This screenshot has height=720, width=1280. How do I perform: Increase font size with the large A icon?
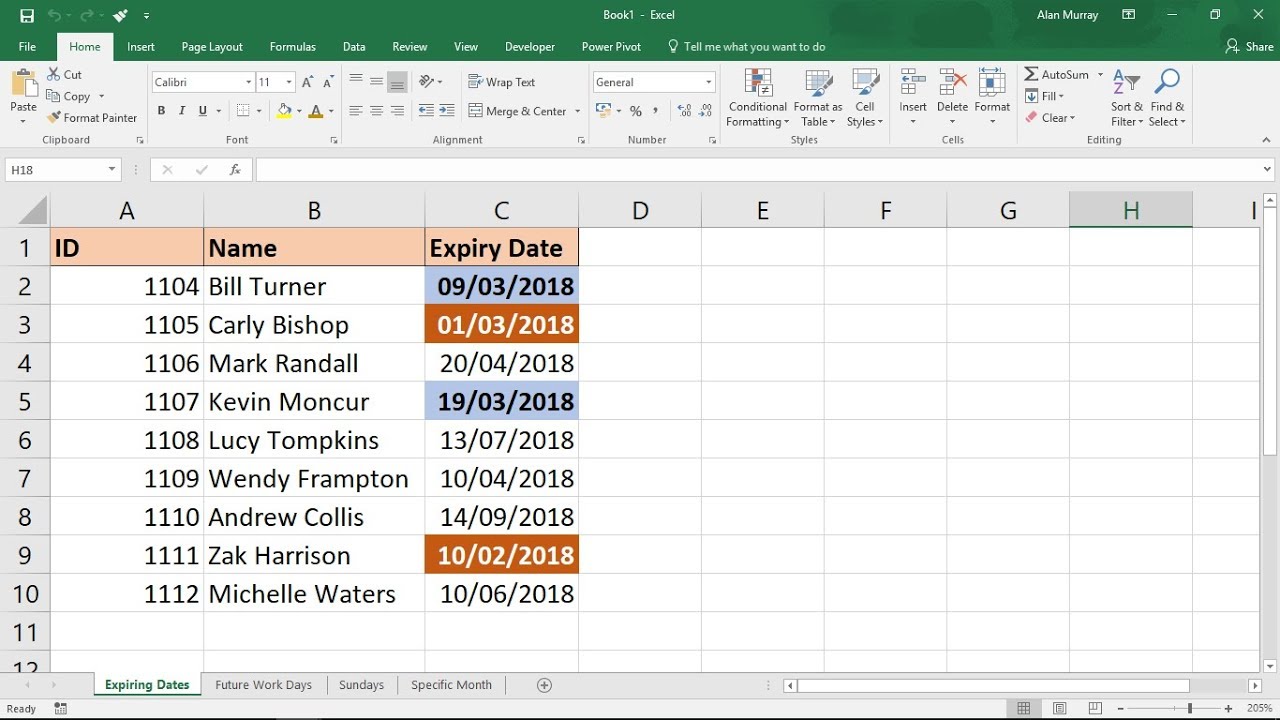[x=308, y=82]
